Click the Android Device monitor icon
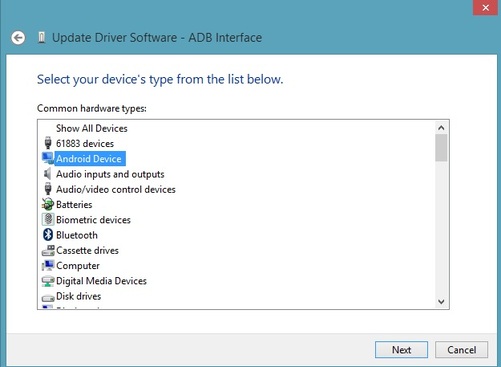The image size is (501, 367). coord(48,158)
